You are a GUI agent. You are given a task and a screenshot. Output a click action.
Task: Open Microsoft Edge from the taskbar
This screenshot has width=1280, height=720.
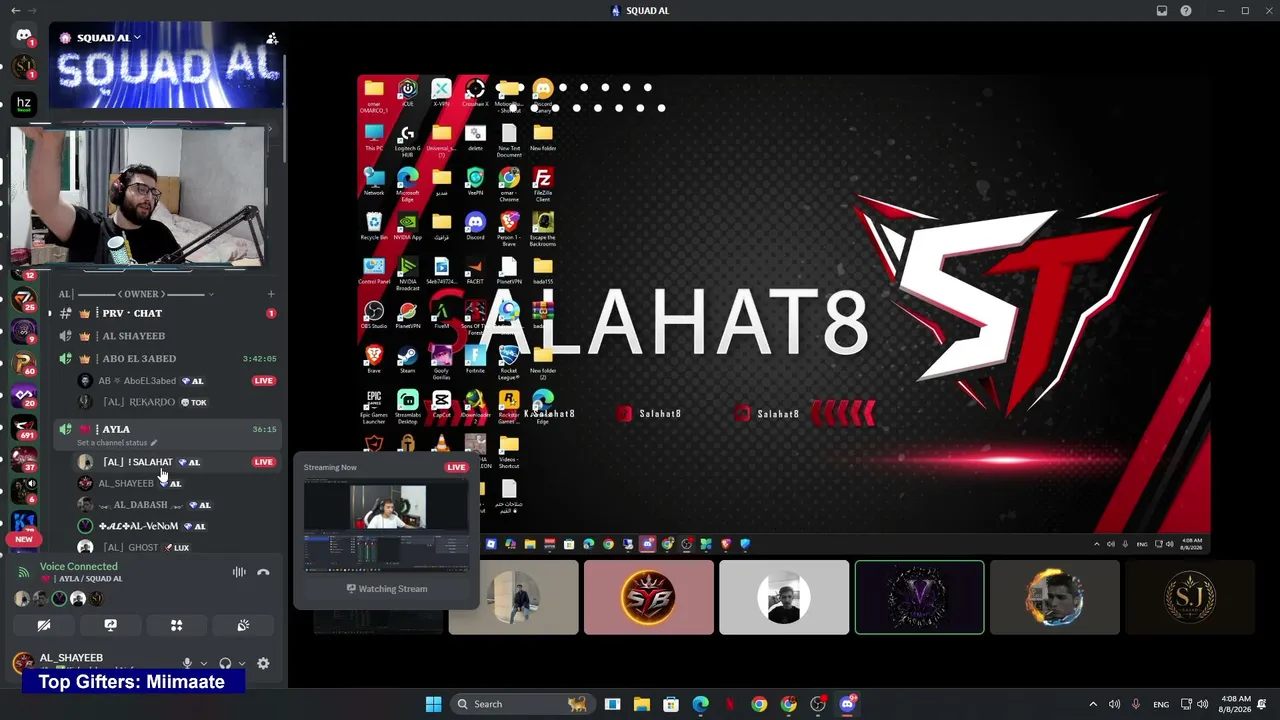[x=700, y=704]
